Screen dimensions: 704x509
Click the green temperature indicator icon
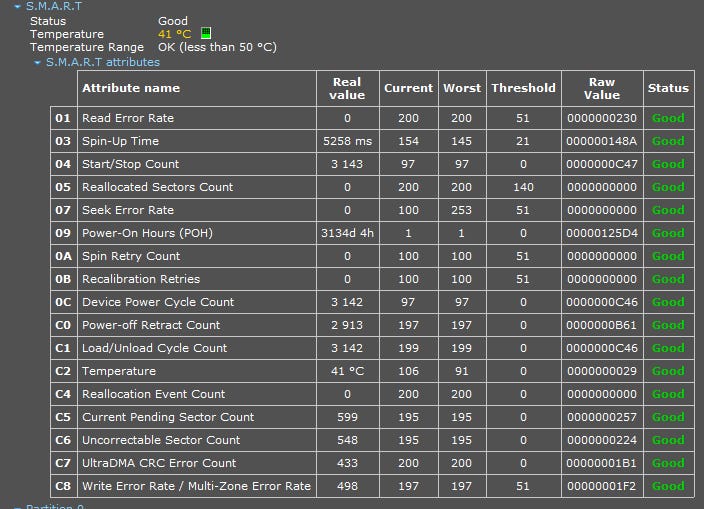pyautogui.click(x=206, y=33)
